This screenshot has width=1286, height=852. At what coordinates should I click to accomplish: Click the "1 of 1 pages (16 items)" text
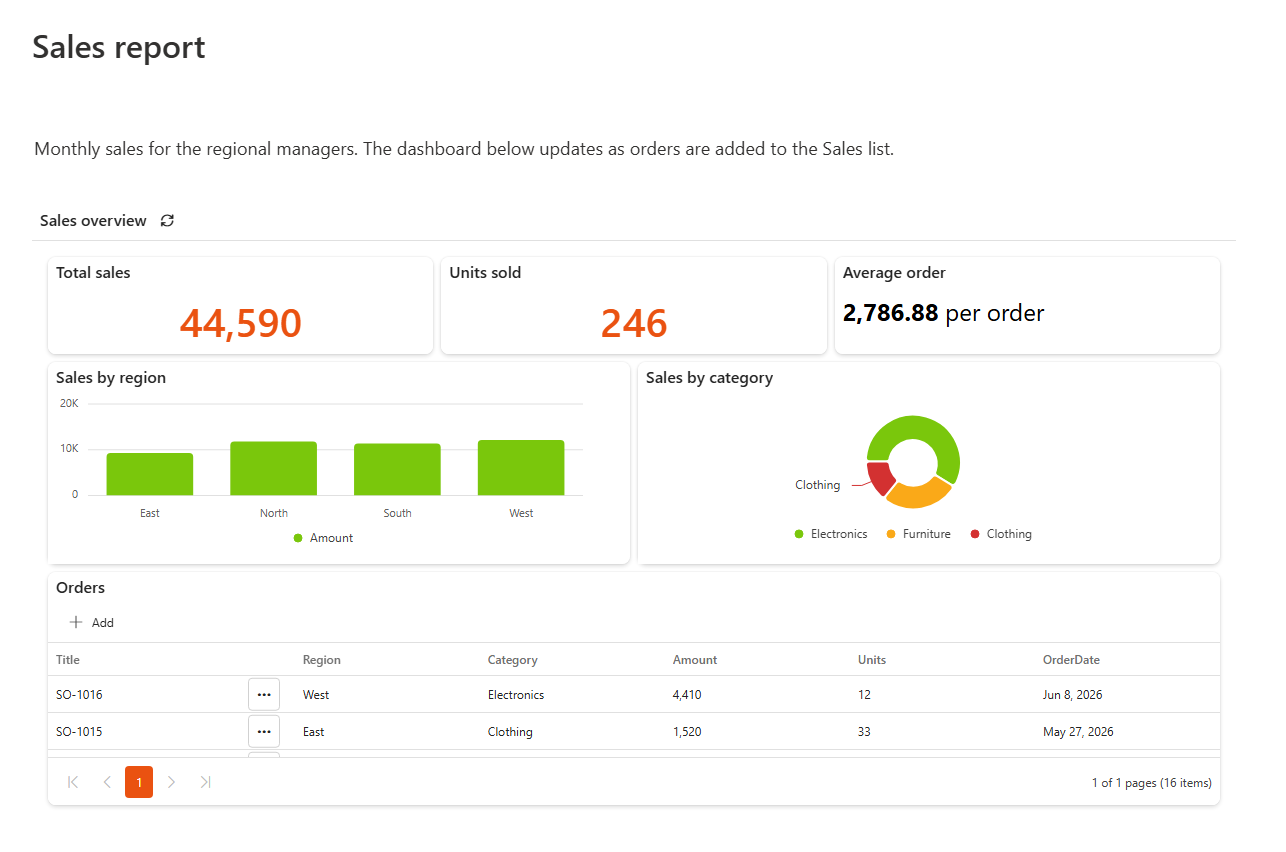point(1152,783)
